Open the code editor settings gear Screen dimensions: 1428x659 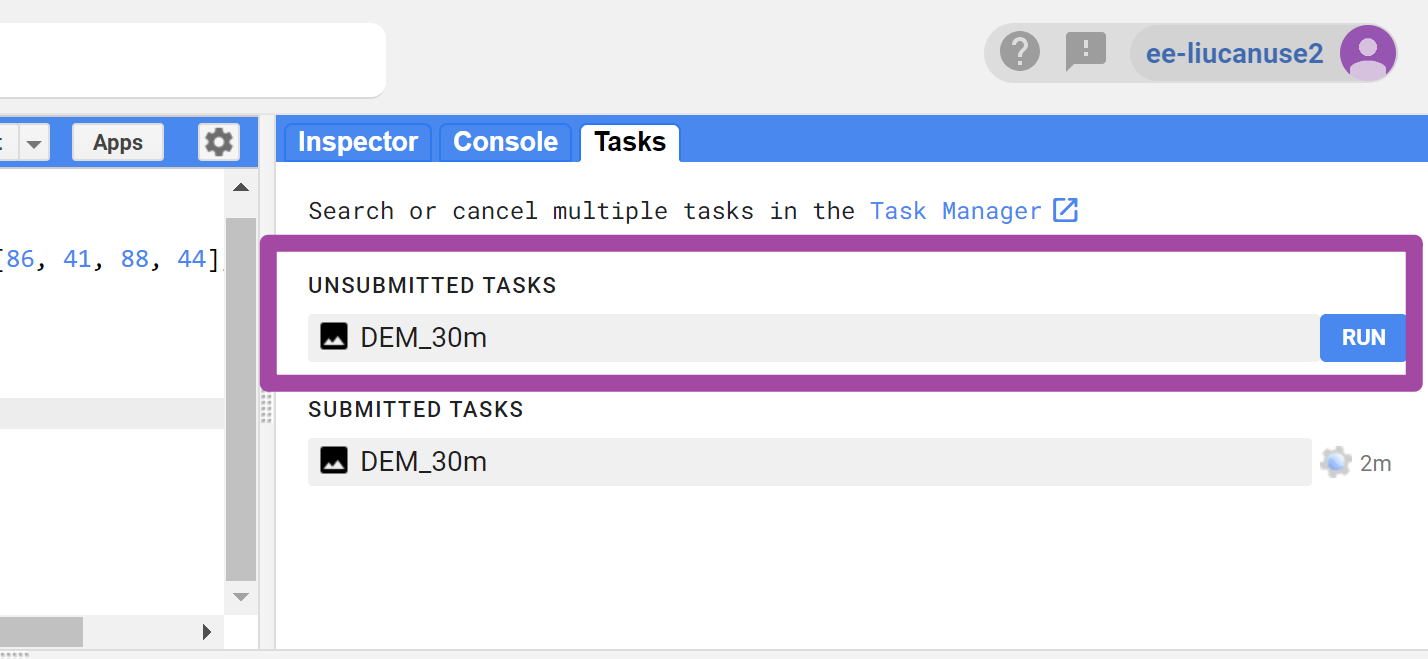click(x=218, y=142)
